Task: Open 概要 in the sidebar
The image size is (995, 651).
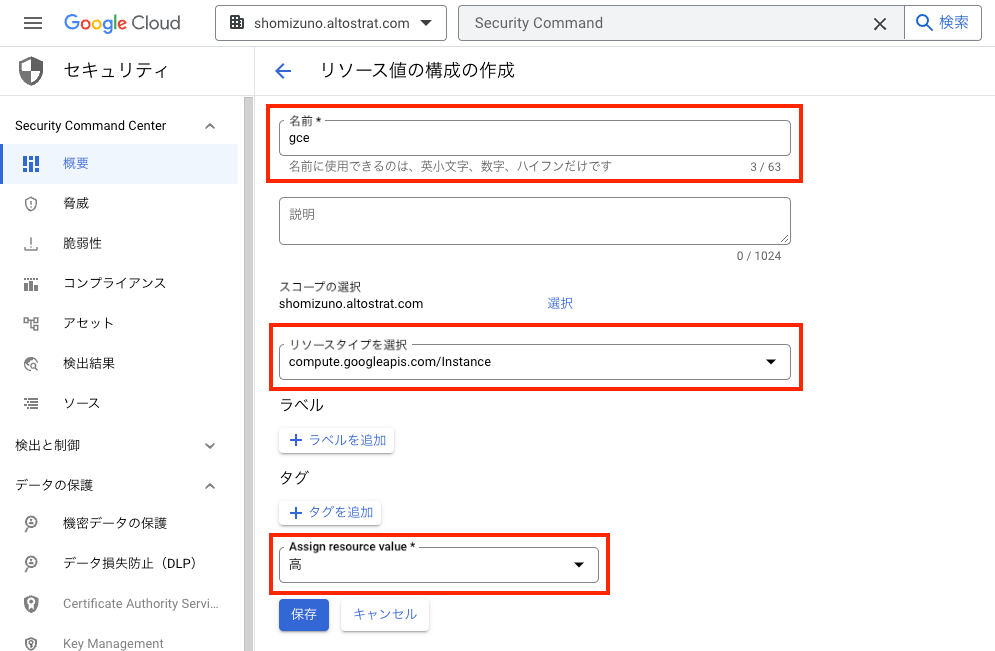Action: 119,164
